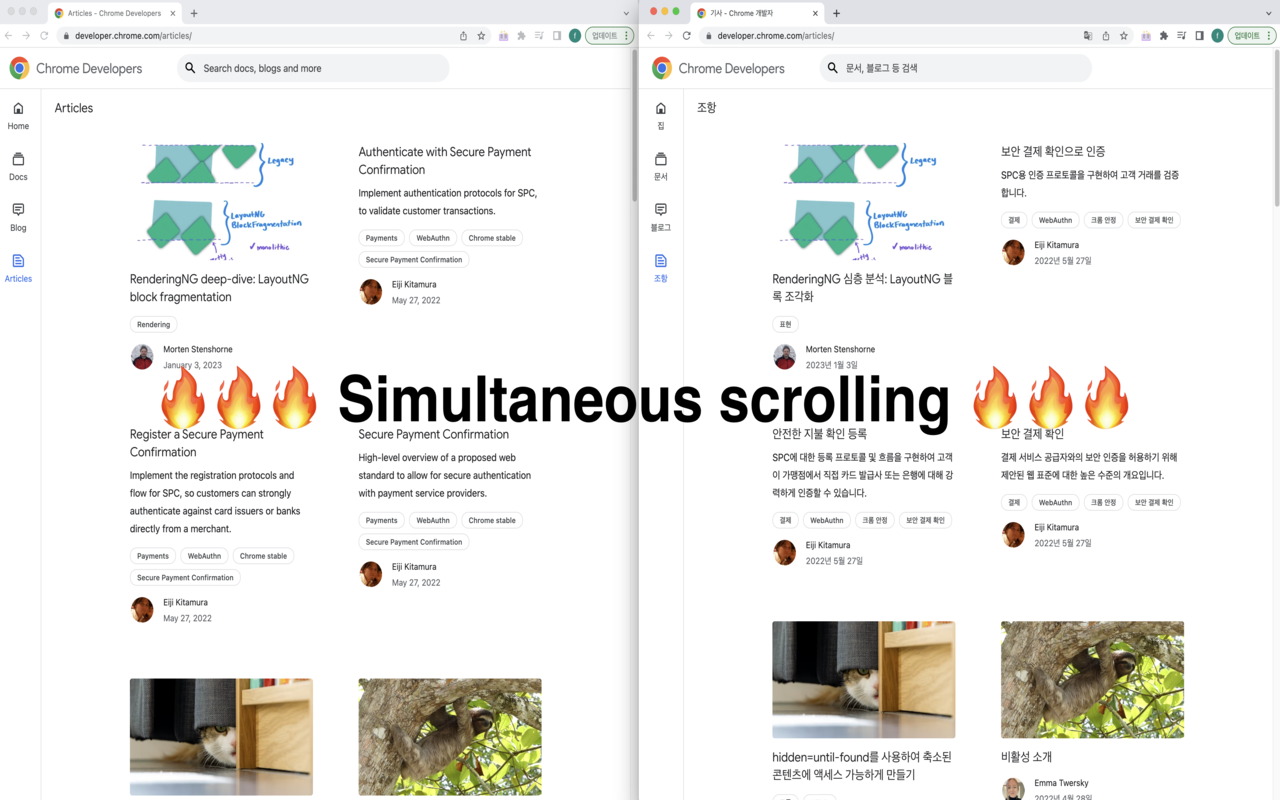Click the '문서, 블로그 등 검색' search field
This screenshot has height=800, width=1280.
pyautogui.click(x=956, y=68)
